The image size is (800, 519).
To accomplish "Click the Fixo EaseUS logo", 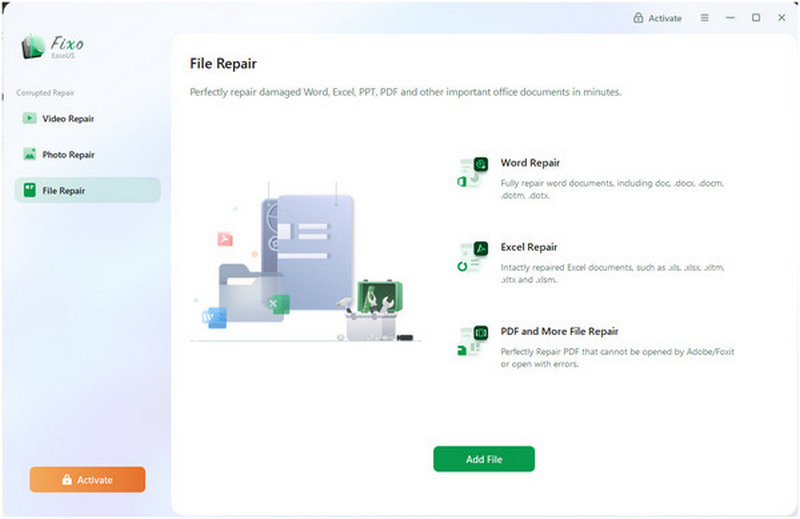I will point(52,47).
